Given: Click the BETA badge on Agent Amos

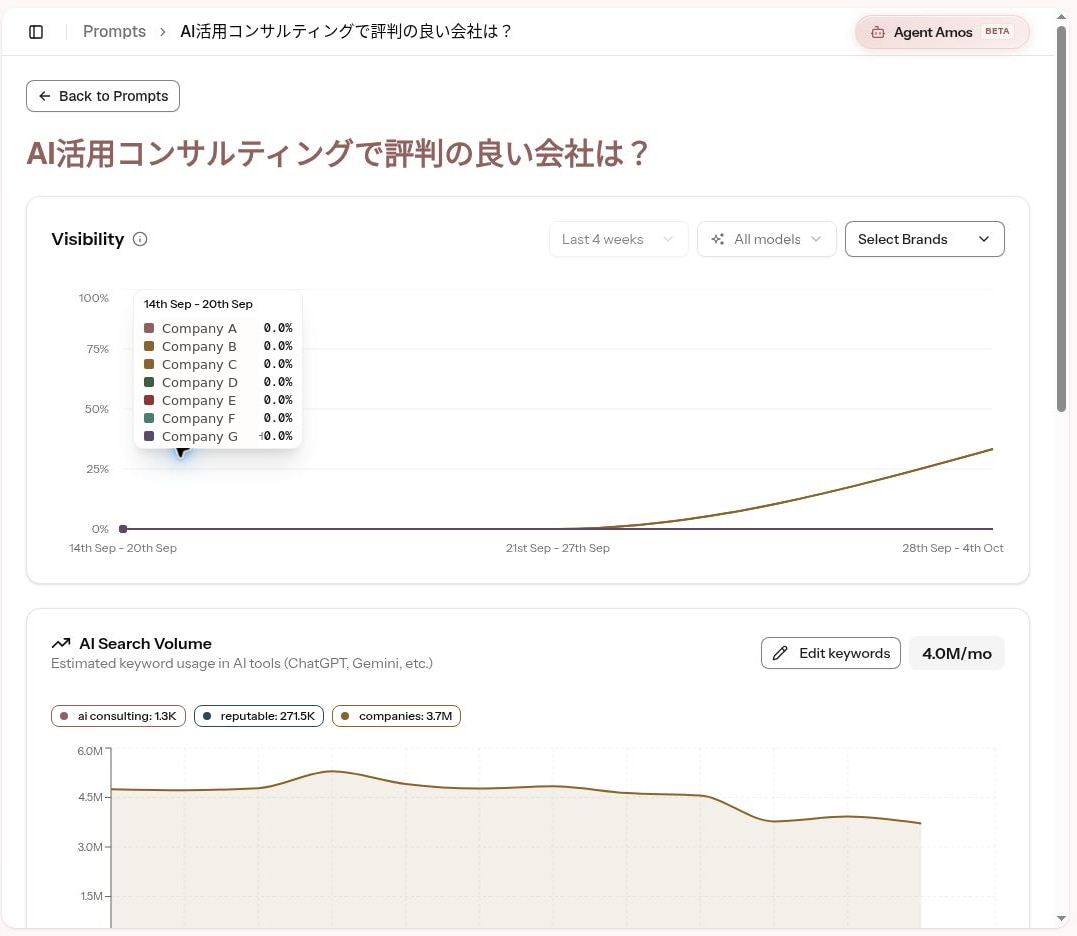Looking at the screenshot, I should pyautogui.click(x=997, y=31).
